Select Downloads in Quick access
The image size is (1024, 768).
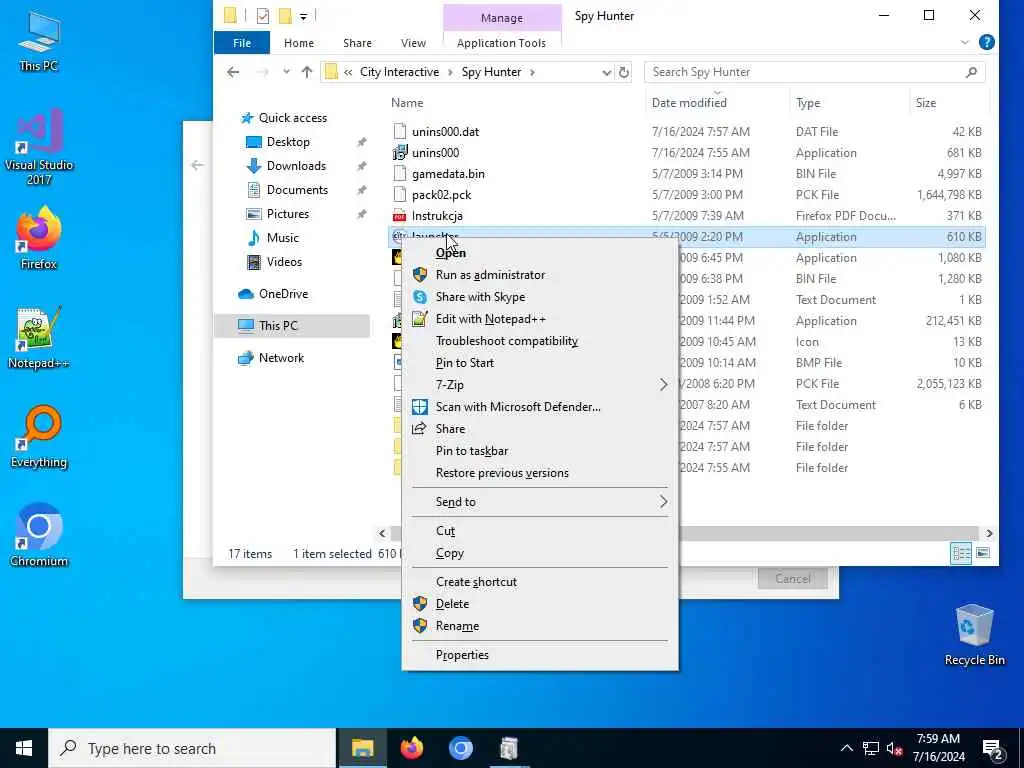[x=296, y=166]
